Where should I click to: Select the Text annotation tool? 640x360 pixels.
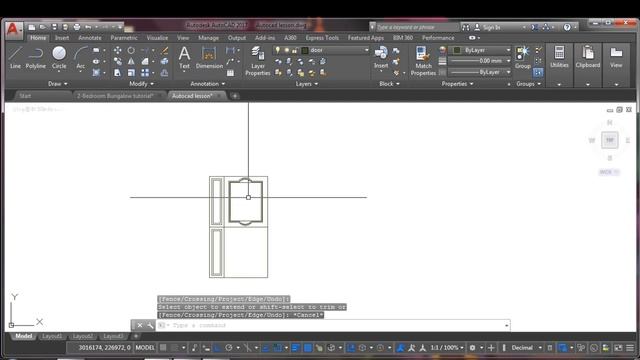coord(184,58)
